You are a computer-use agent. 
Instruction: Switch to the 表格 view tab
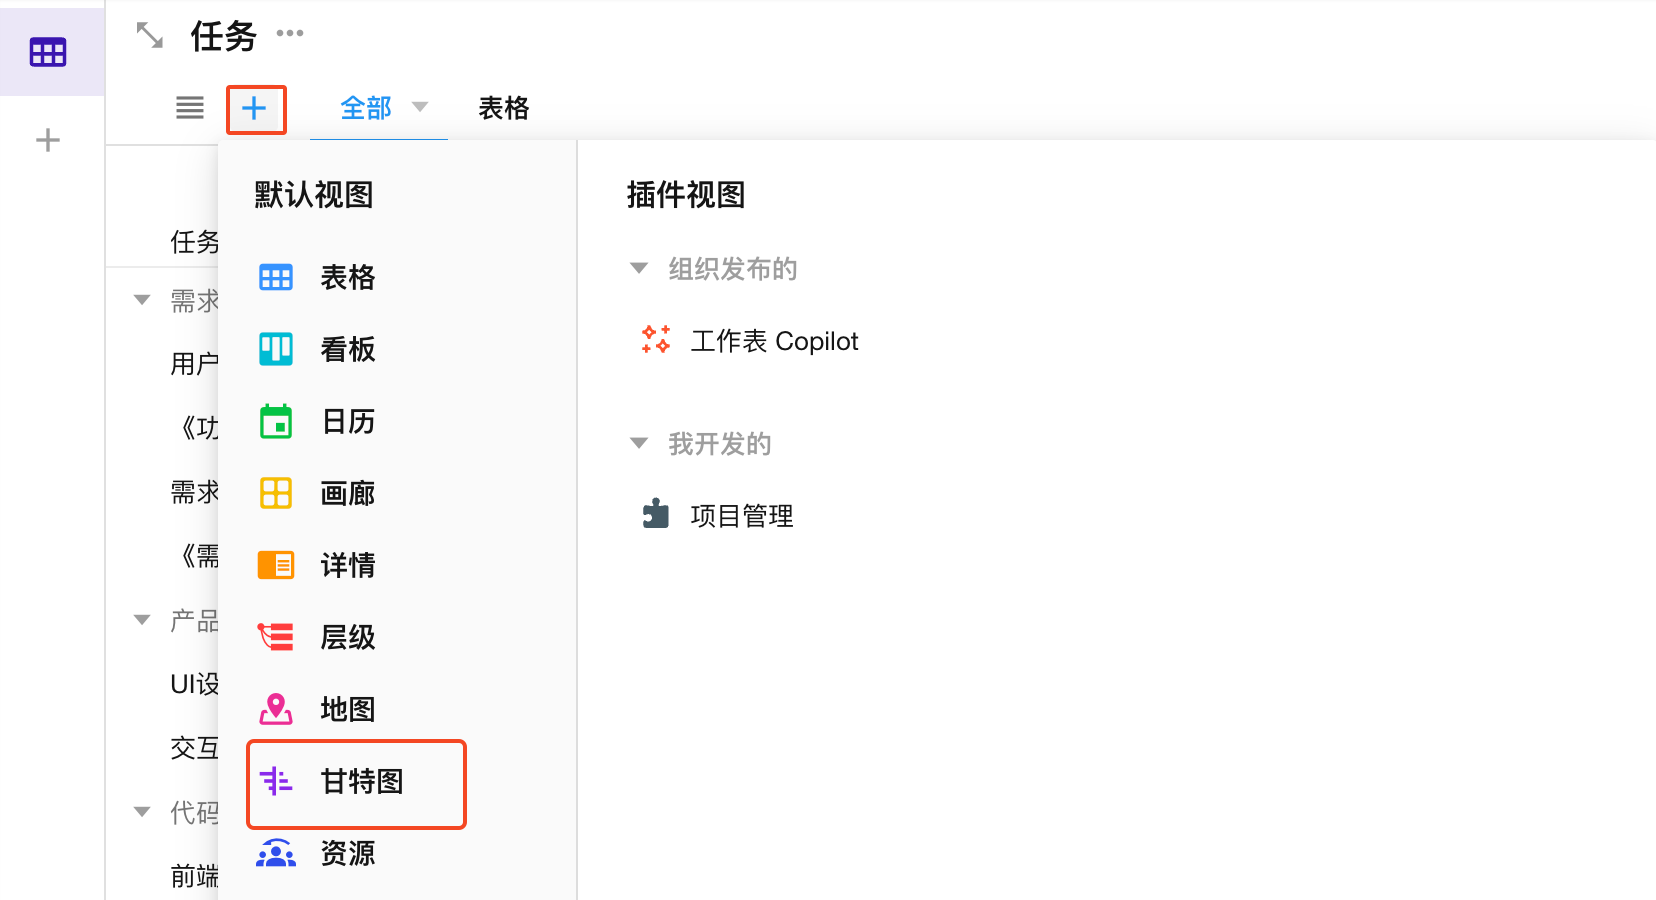click(x=503, y=108)
